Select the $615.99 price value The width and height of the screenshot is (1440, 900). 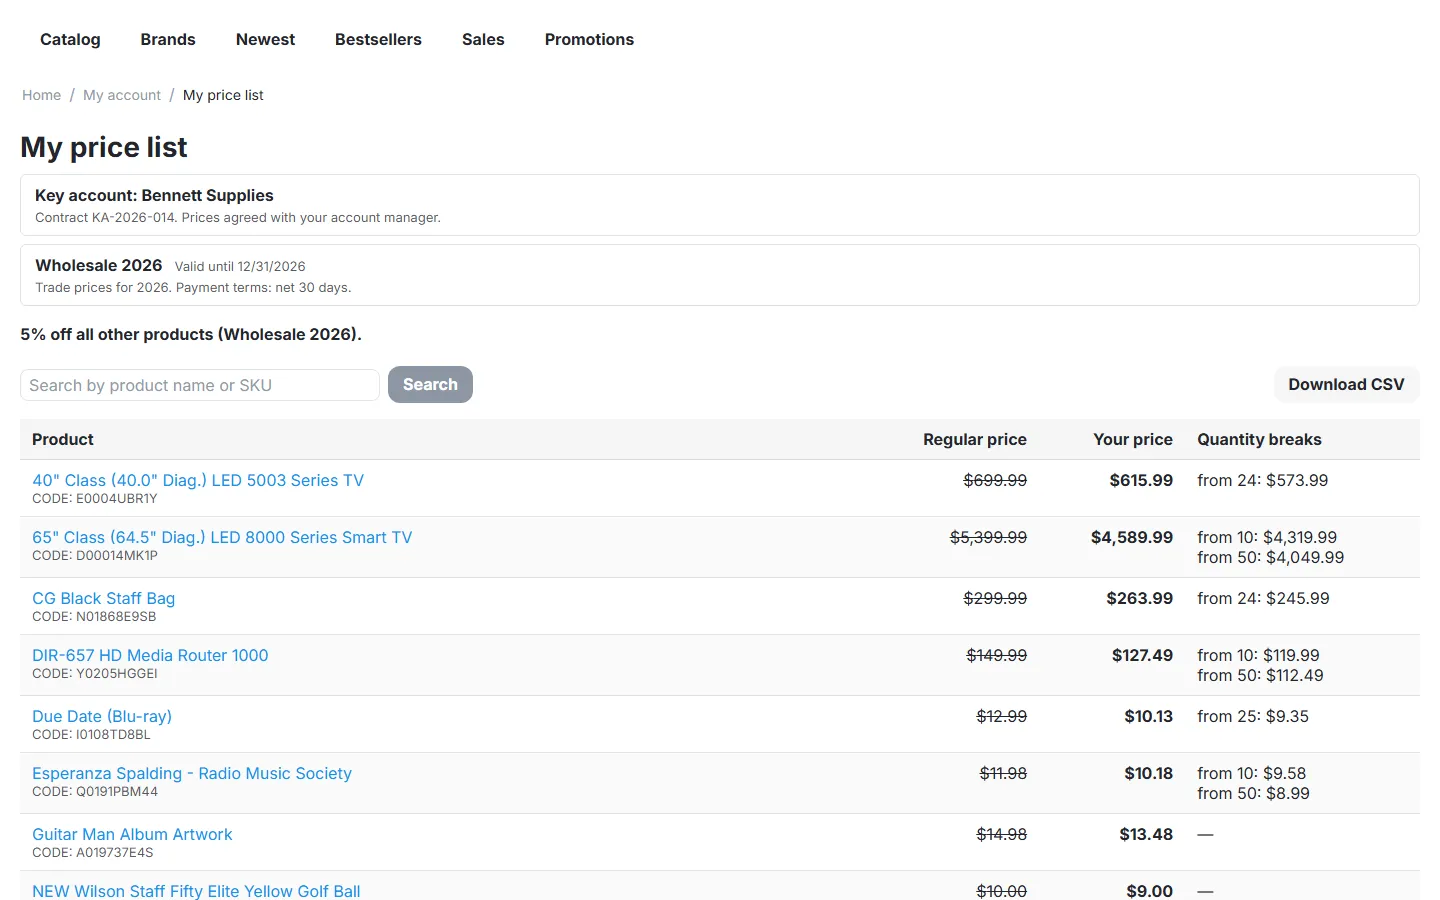[1141, 480]
